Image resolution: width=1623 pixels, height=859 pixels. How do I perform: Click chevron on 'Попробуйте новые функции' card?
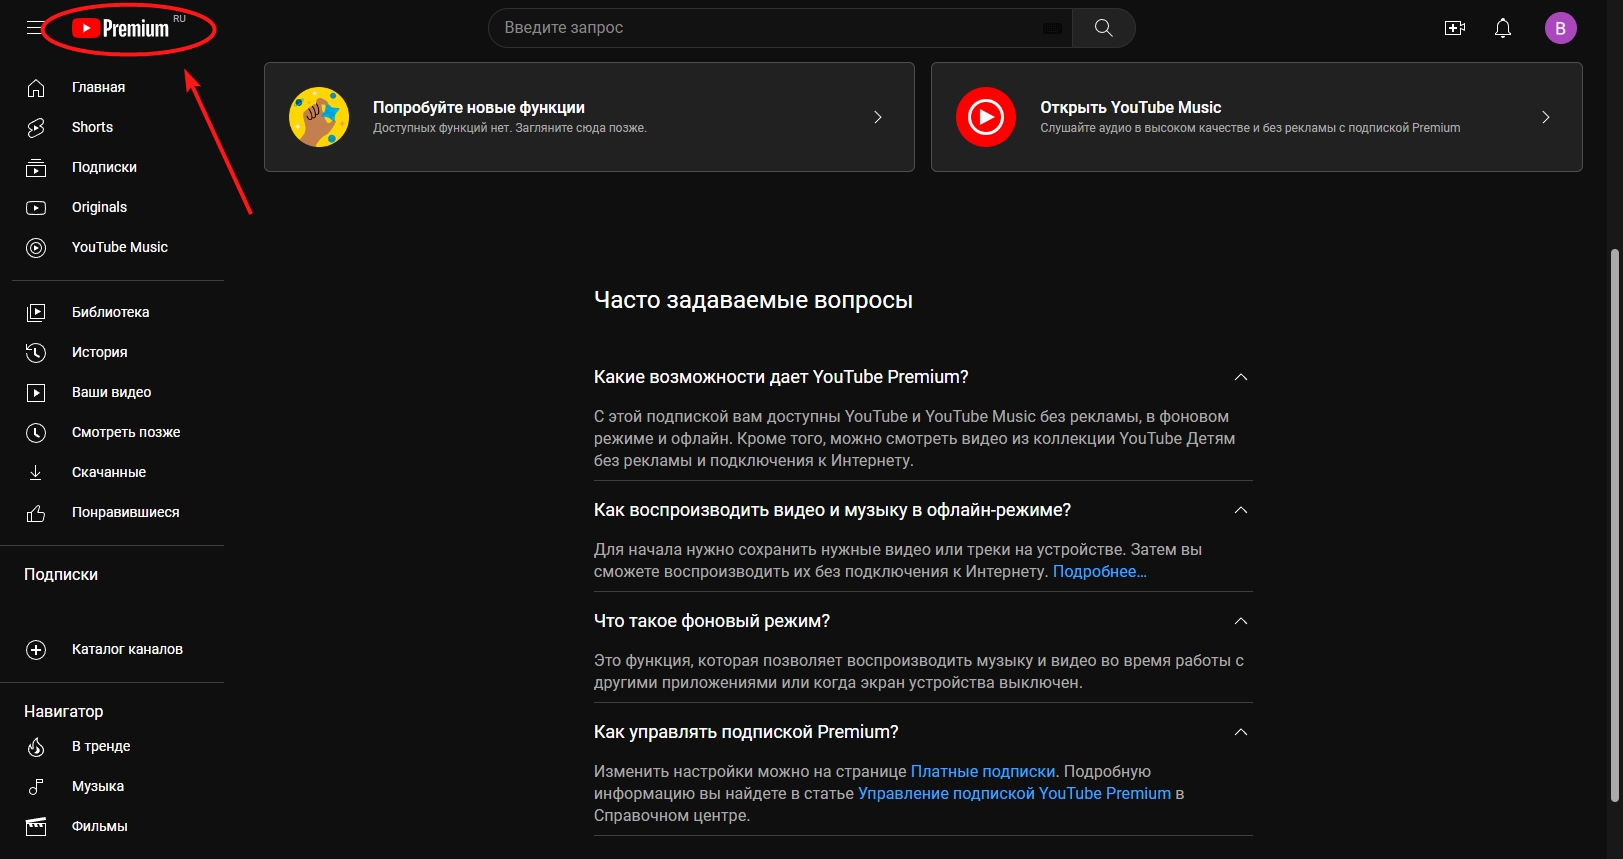pyautogui.click(x=878, y=117)
